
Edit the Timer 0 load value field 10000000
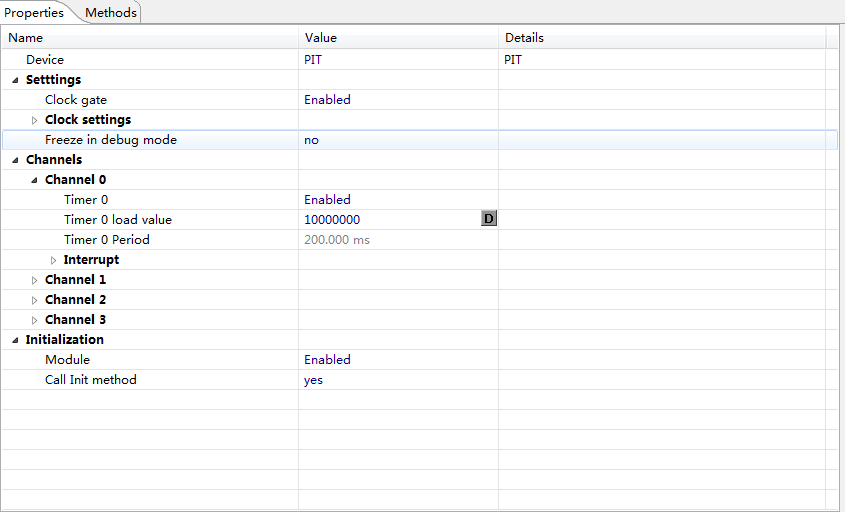(332, 220)
